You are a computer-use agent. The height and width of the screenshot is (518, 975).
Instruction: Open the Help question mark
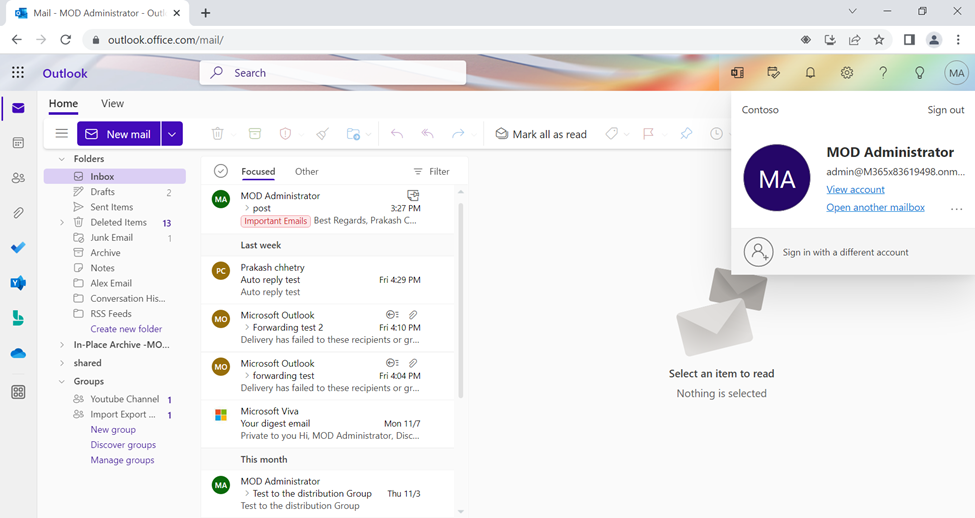click(883, 73)
